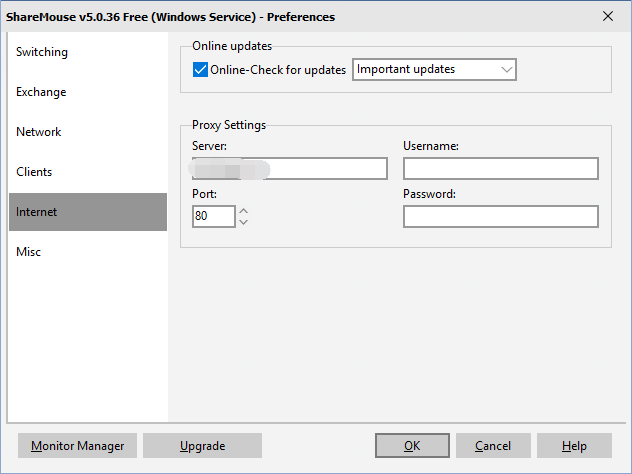Confirm settings with OK
Viewport: 632px width, 474px height.
click(x=412, y=445)
